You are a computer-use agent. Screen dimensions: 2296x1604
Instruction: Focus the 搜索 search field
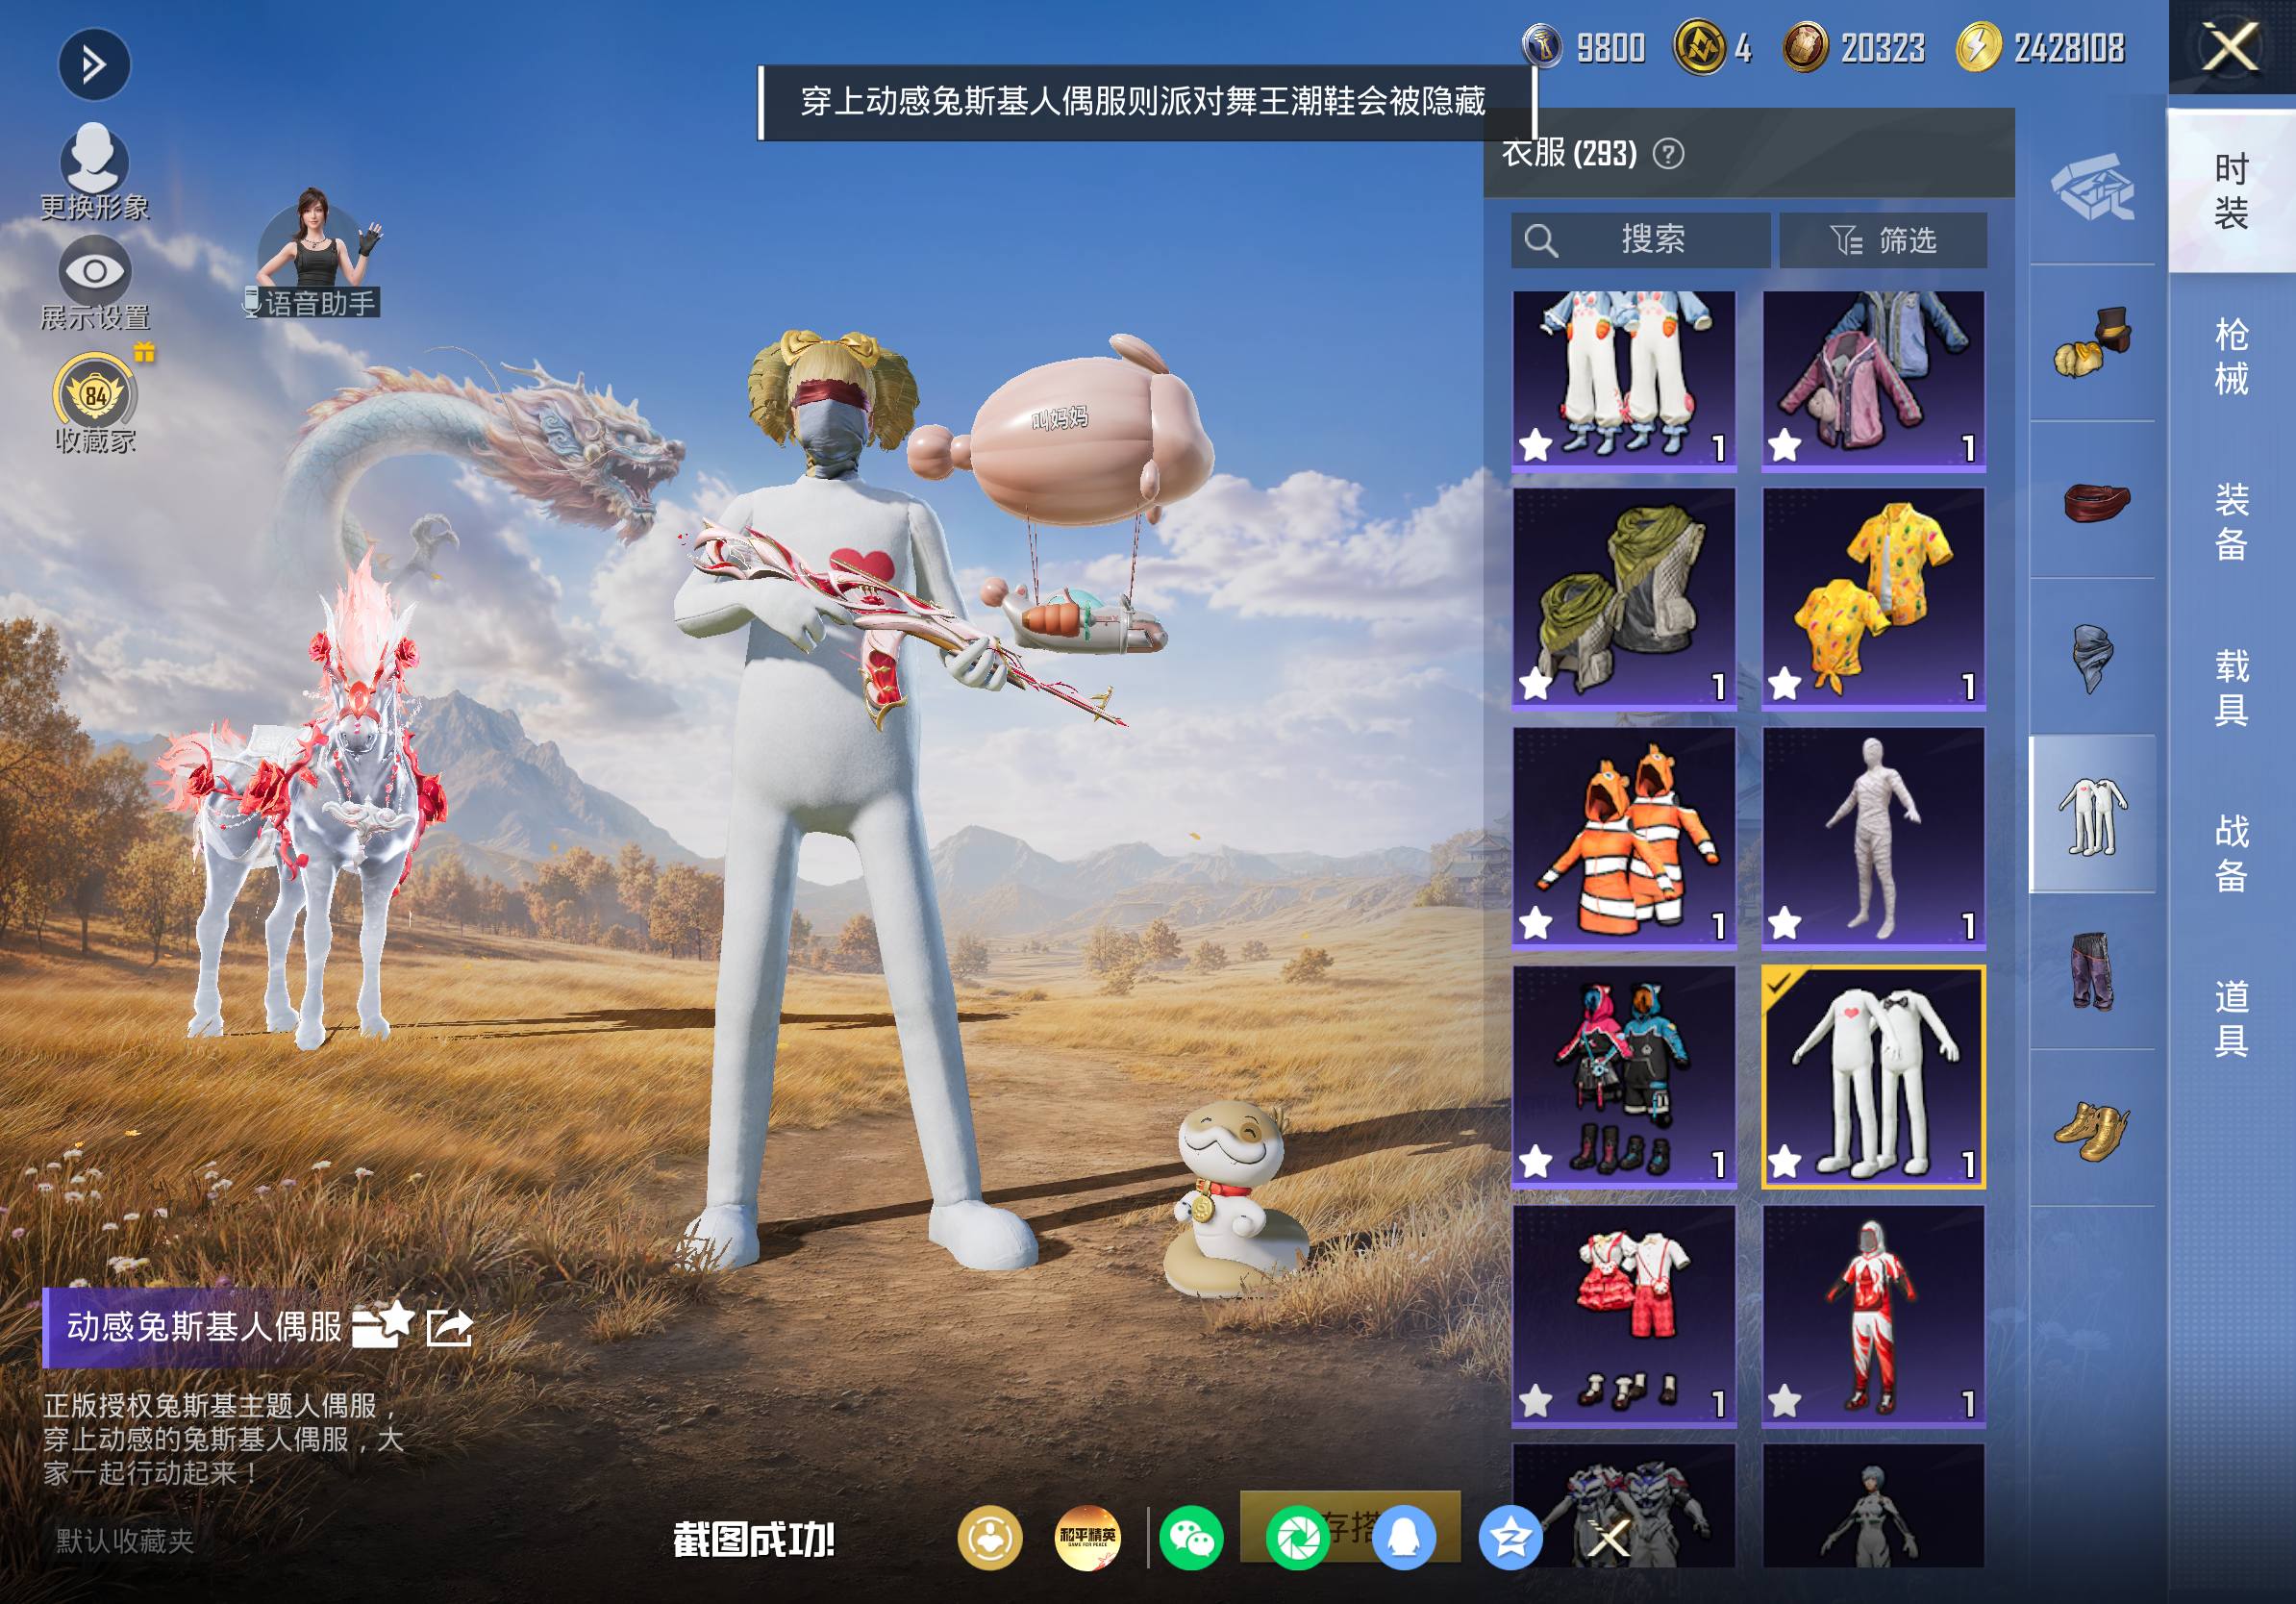coord(1640,240)
